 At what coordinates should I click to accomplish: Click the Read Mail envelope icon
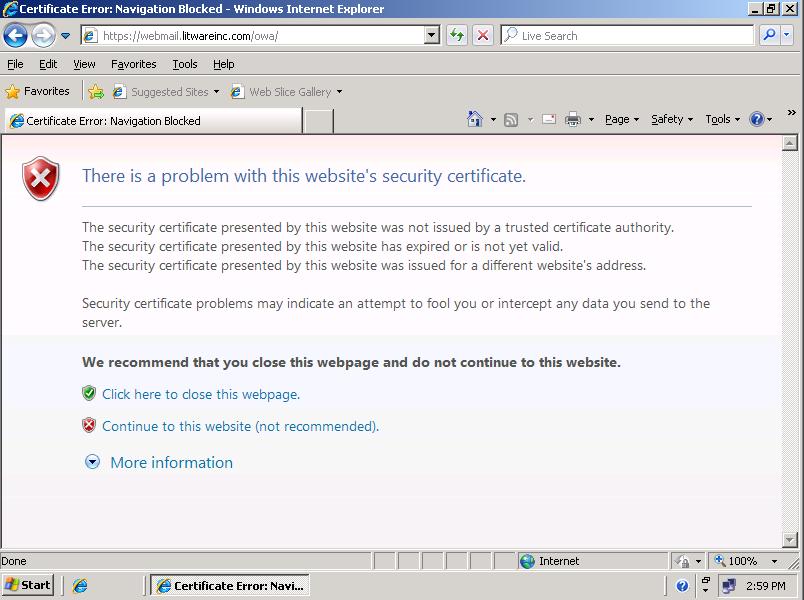point(549,119)
